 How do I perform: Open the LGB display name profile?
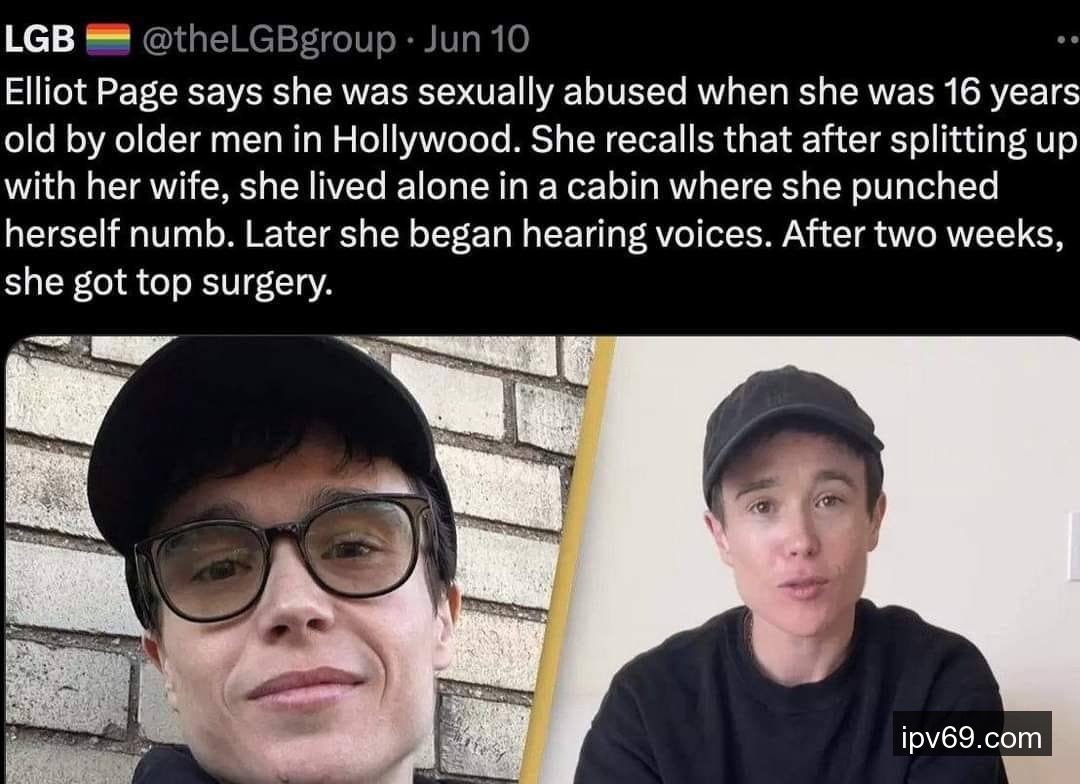pos(39,39)
